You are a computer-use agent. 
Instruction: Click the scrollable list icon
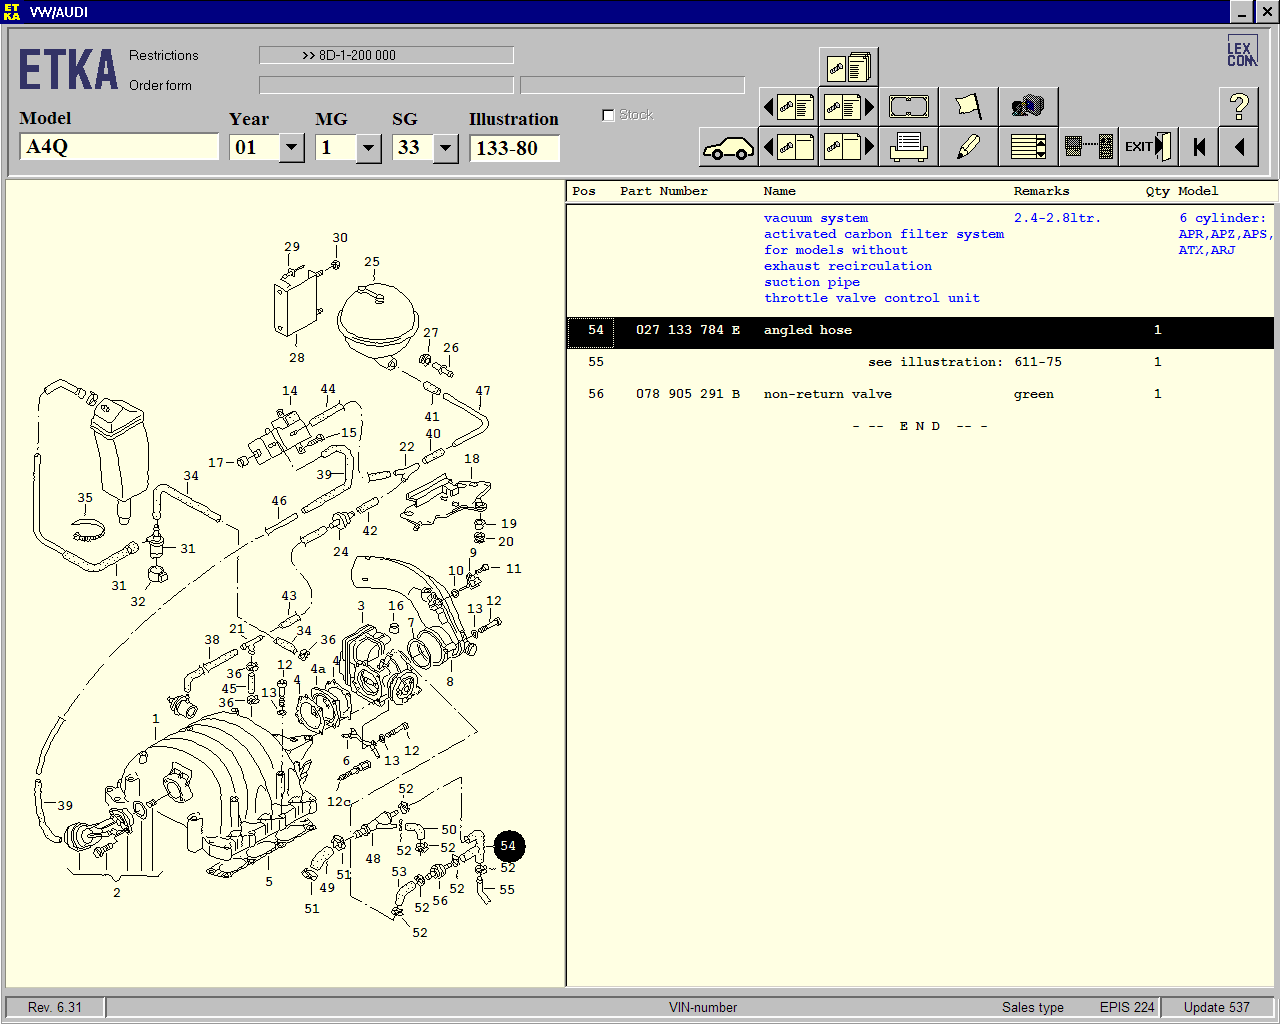pos(1028,147)
